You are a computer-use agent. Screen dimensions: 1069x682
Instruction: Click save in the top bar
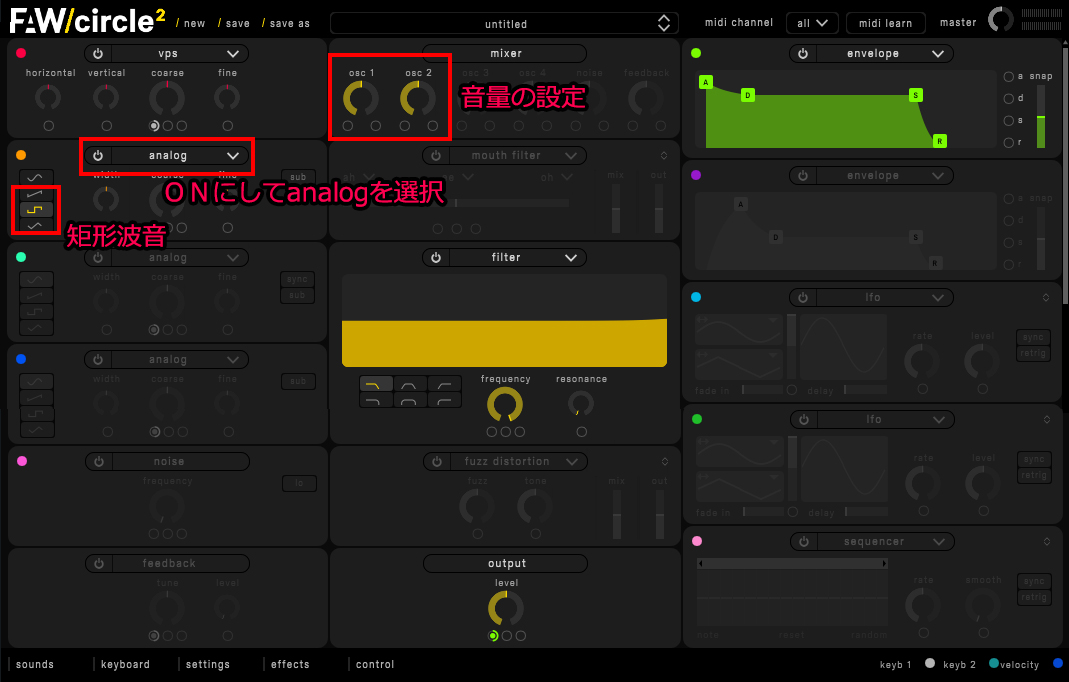[238, 23]
